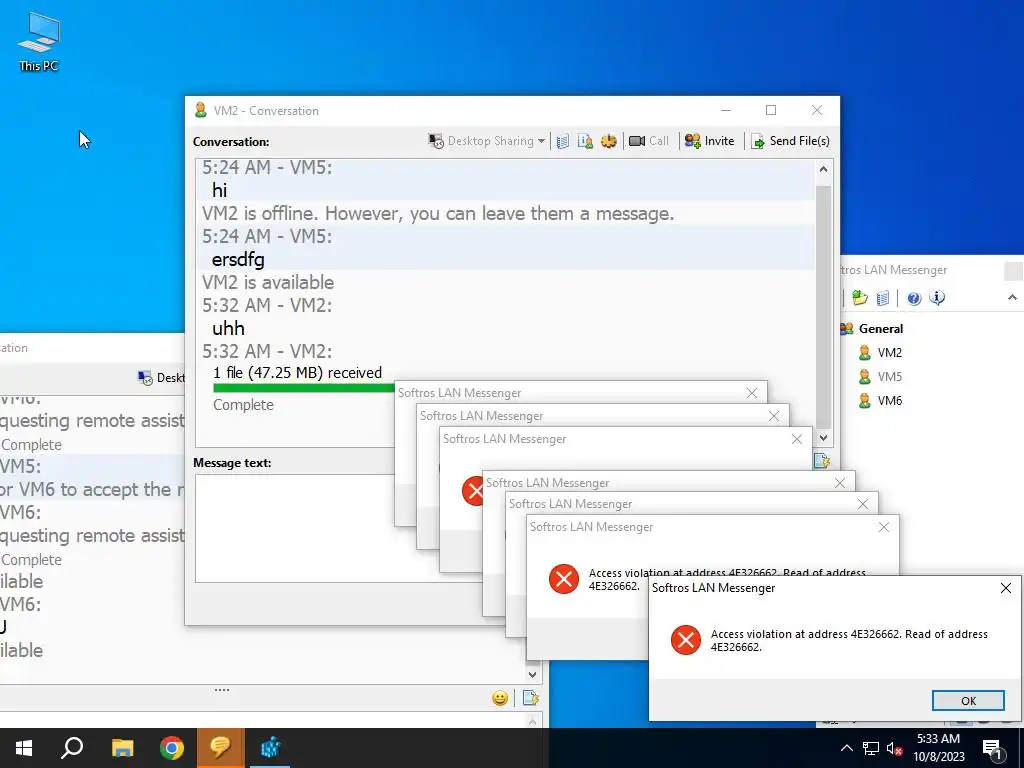Image resolution: width=1024 pixels, height=768 pixels.
Task: Collapse the messenger toolbar with up chevron
Action: click(1012, 298)
